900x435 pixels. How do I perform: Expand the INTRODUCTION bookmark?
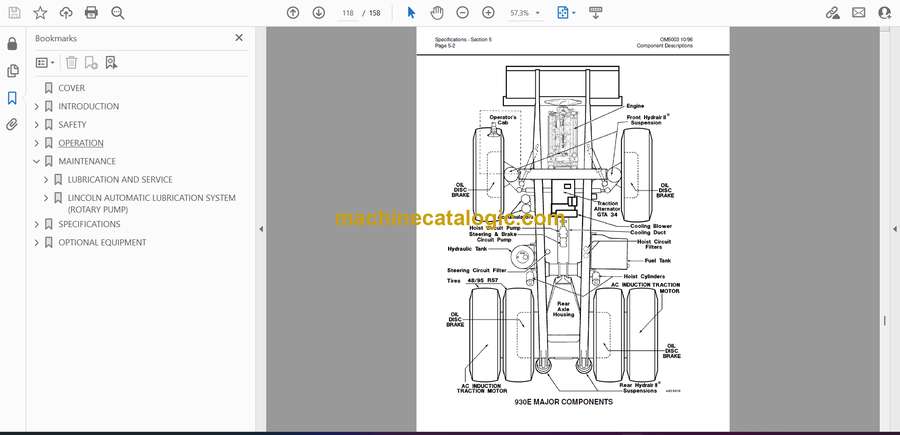tap(37, 106)
